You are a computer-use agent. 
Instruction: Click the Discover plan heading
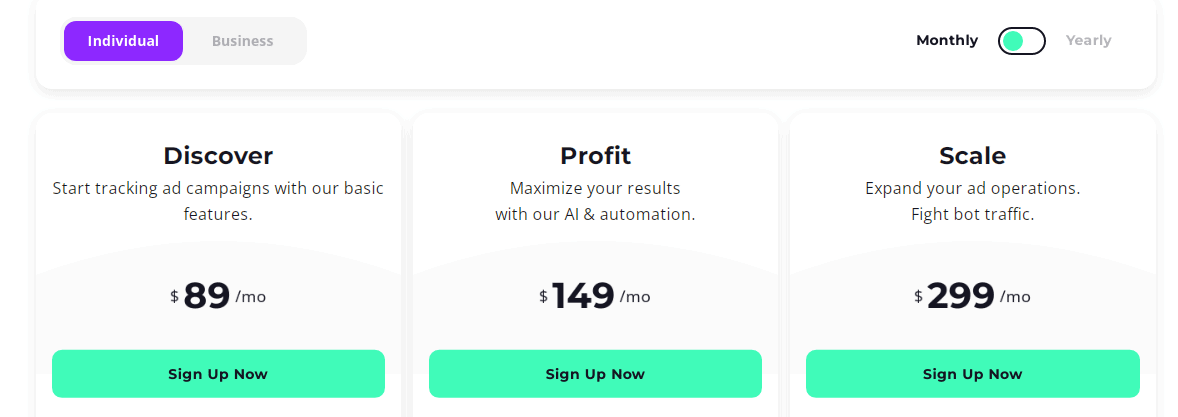click(x=218, y=156)
